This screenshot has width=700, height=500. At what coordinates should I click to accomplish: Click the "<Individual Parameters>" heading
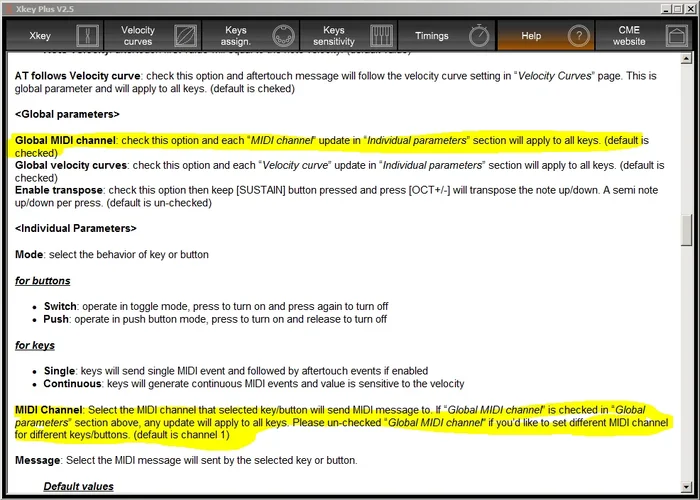76,229
